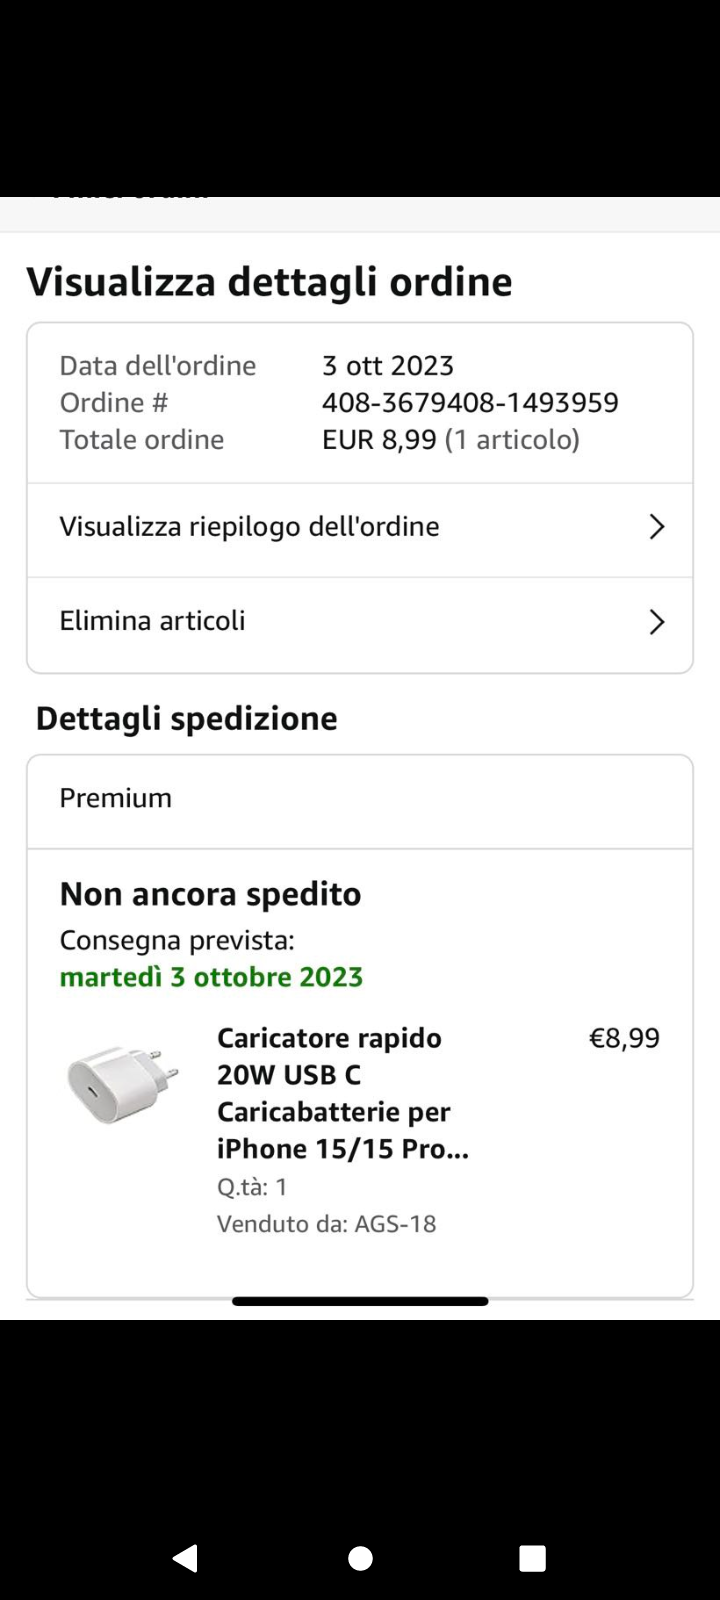Tap the Premium shipping label
Screen dimensions: 720x1600
(115, 798)
